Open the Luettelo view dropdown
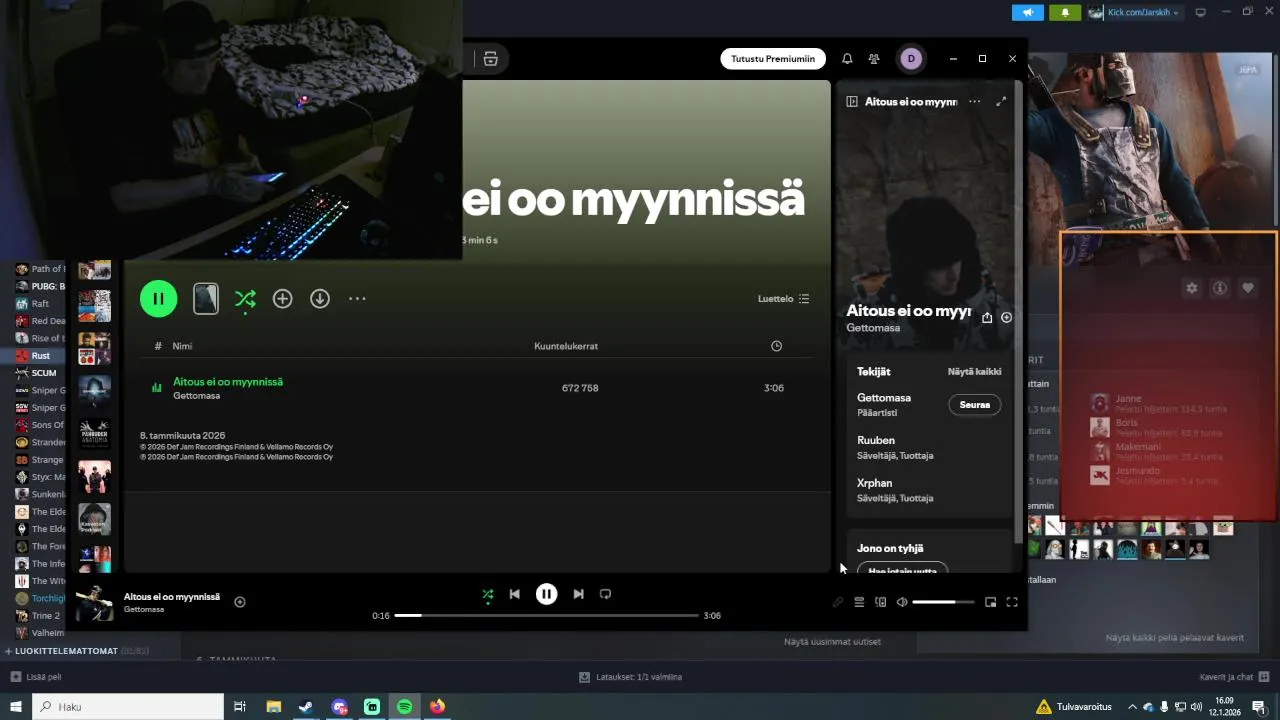 pyautogui.click(x=784, y=299)
